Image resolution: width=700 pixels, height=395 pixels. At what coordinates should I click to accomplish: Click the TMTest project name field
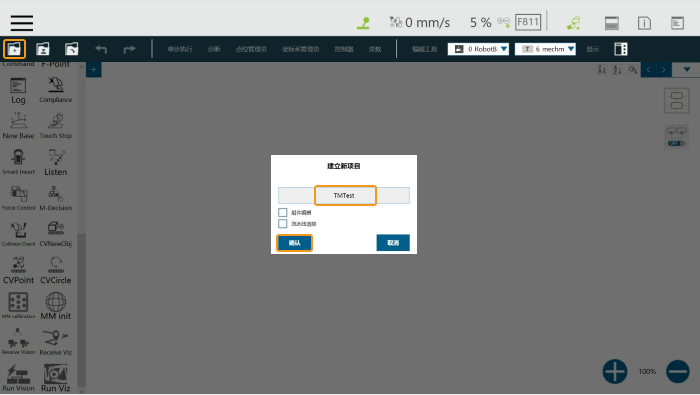tap(344, 195)
